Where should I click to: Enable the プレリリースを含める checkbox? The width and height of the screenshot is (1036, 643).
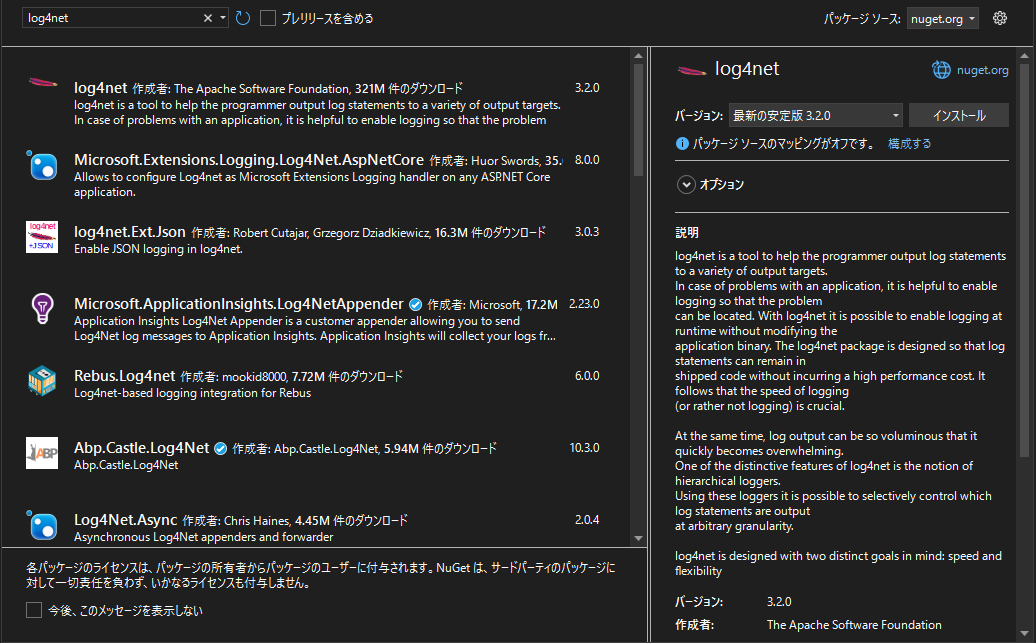268,18
